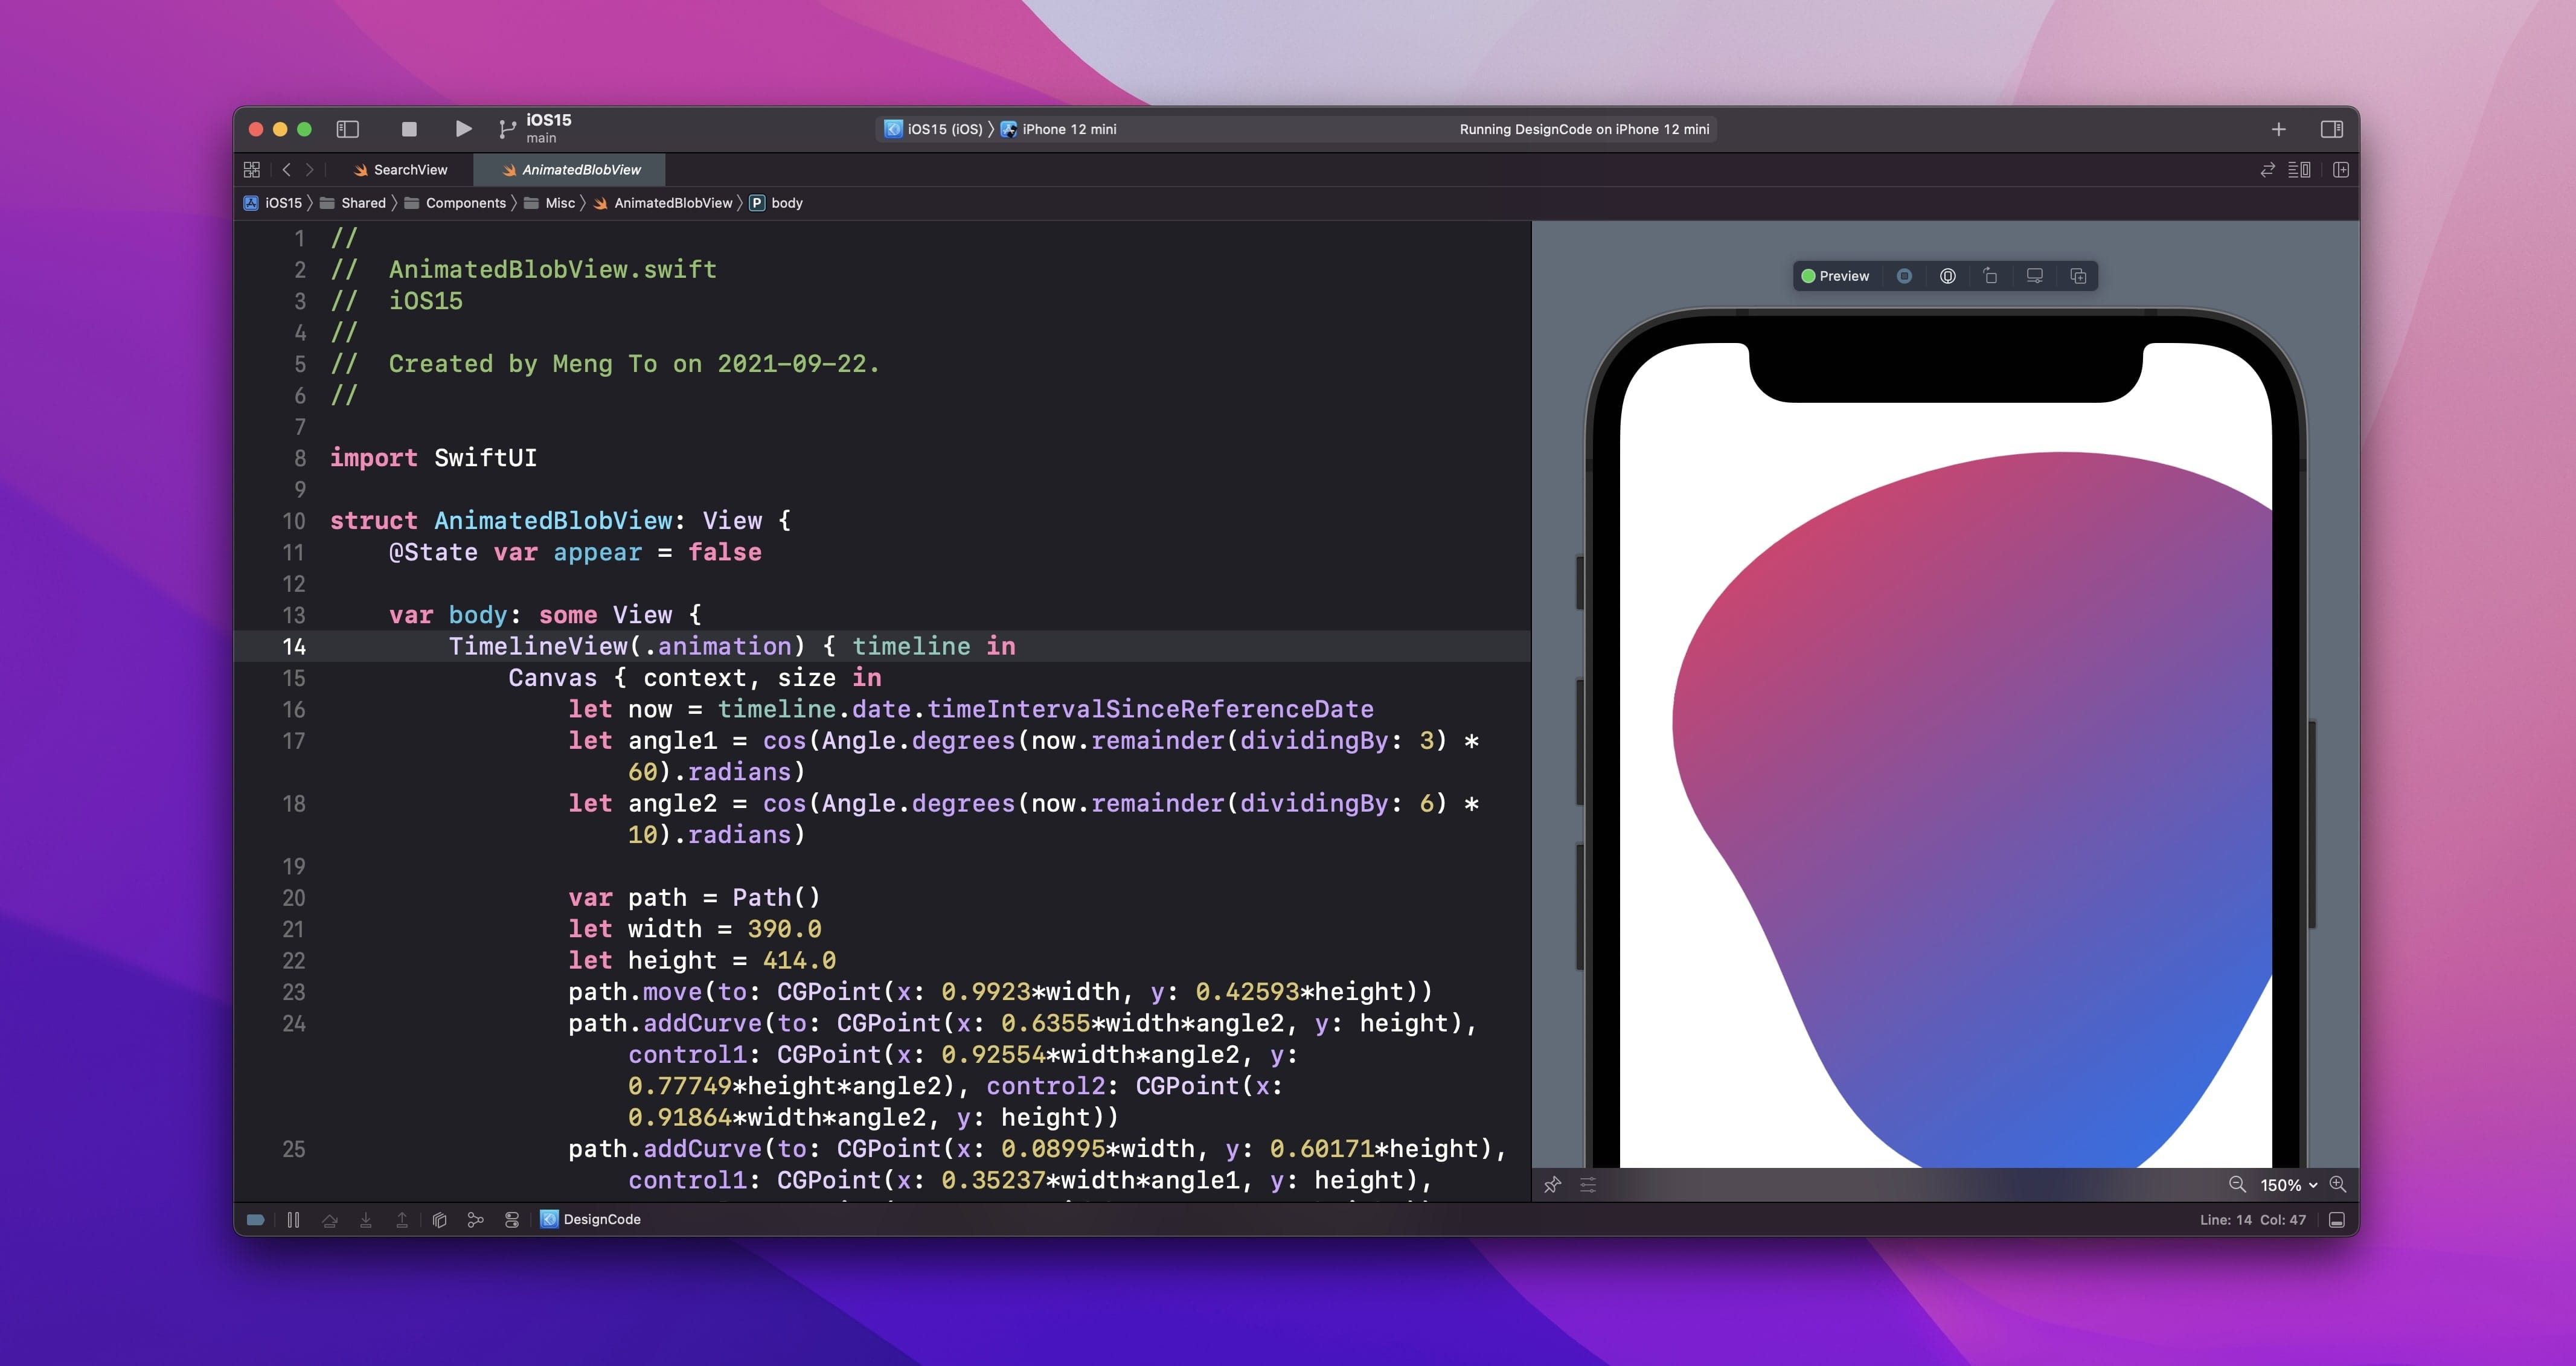Pin the preview canvas
Image resolution: width=2576 pixels, height=1366 pixels.
pos(1552,1185)
